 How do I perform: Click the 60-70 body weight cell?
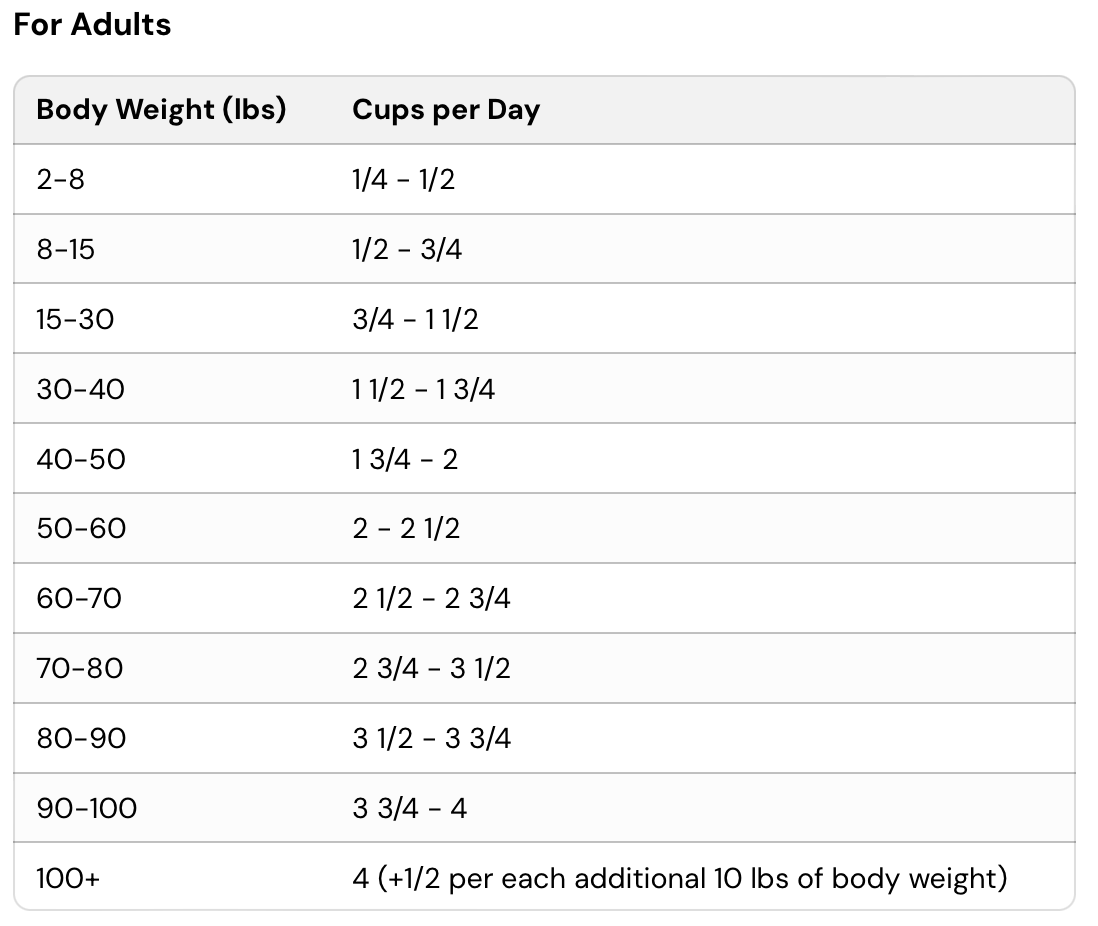[79, 598]
